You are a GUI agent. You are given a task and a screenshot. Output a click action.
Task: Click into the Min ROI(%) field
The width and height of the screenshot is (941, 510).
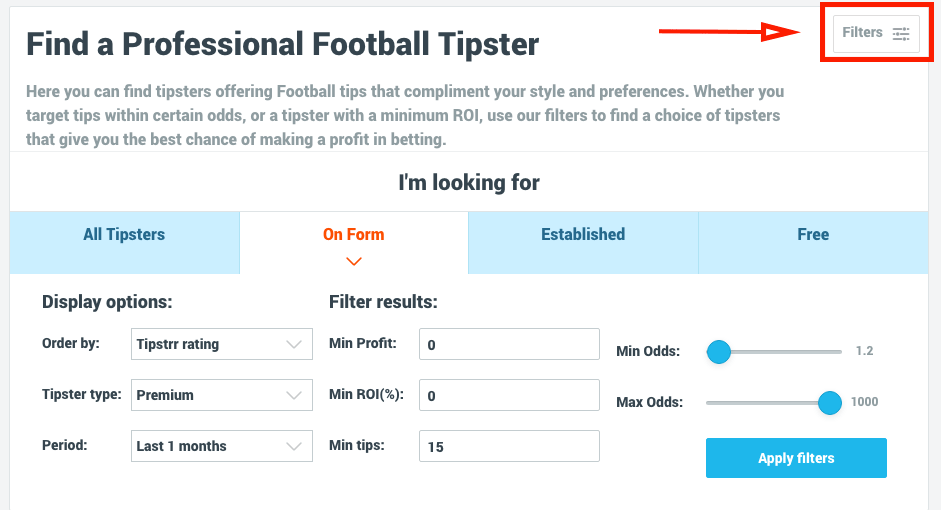[x=509, y=395]
